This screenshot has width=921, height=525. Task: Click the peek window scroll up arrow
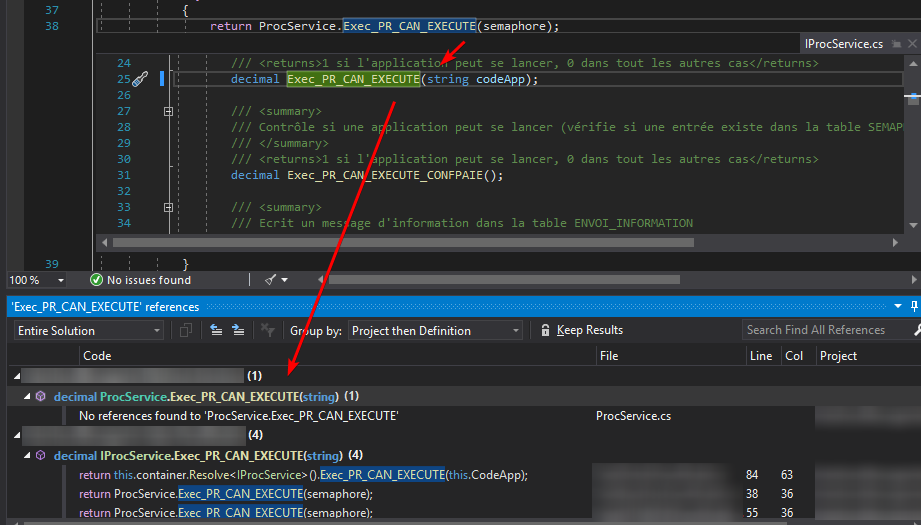click(x=913, y=63)
